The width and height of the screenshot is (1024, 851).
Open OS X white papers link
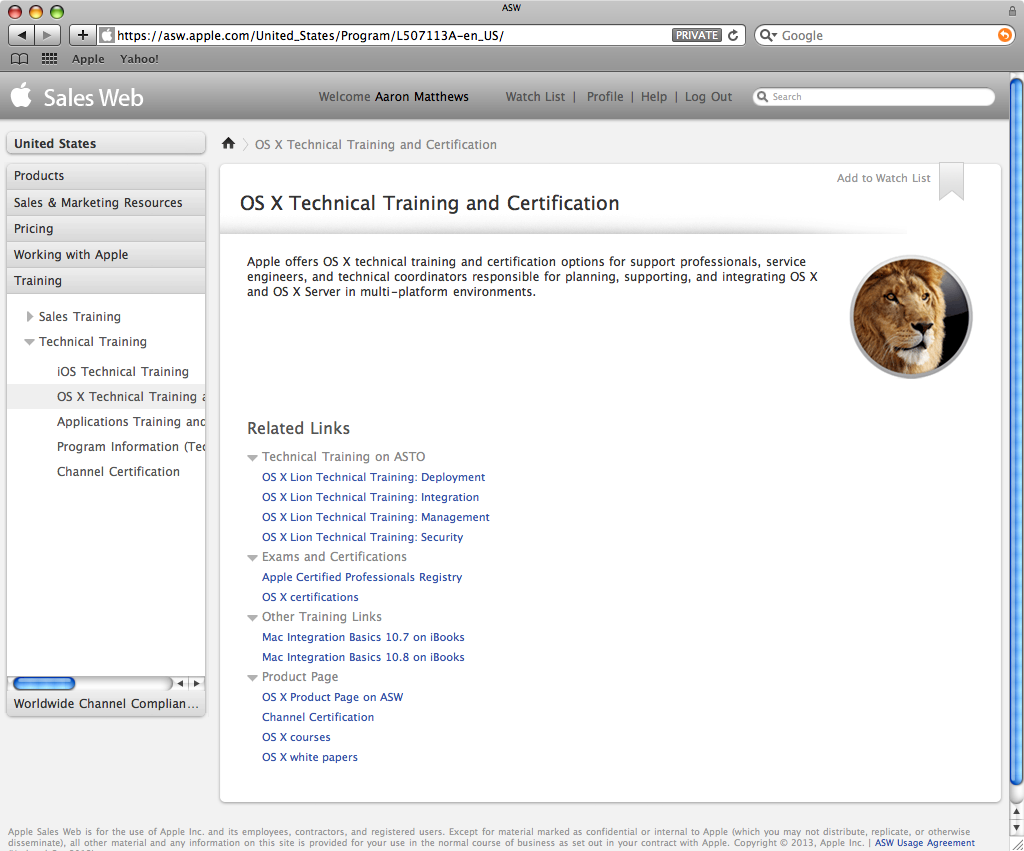[x=310, y=758]
